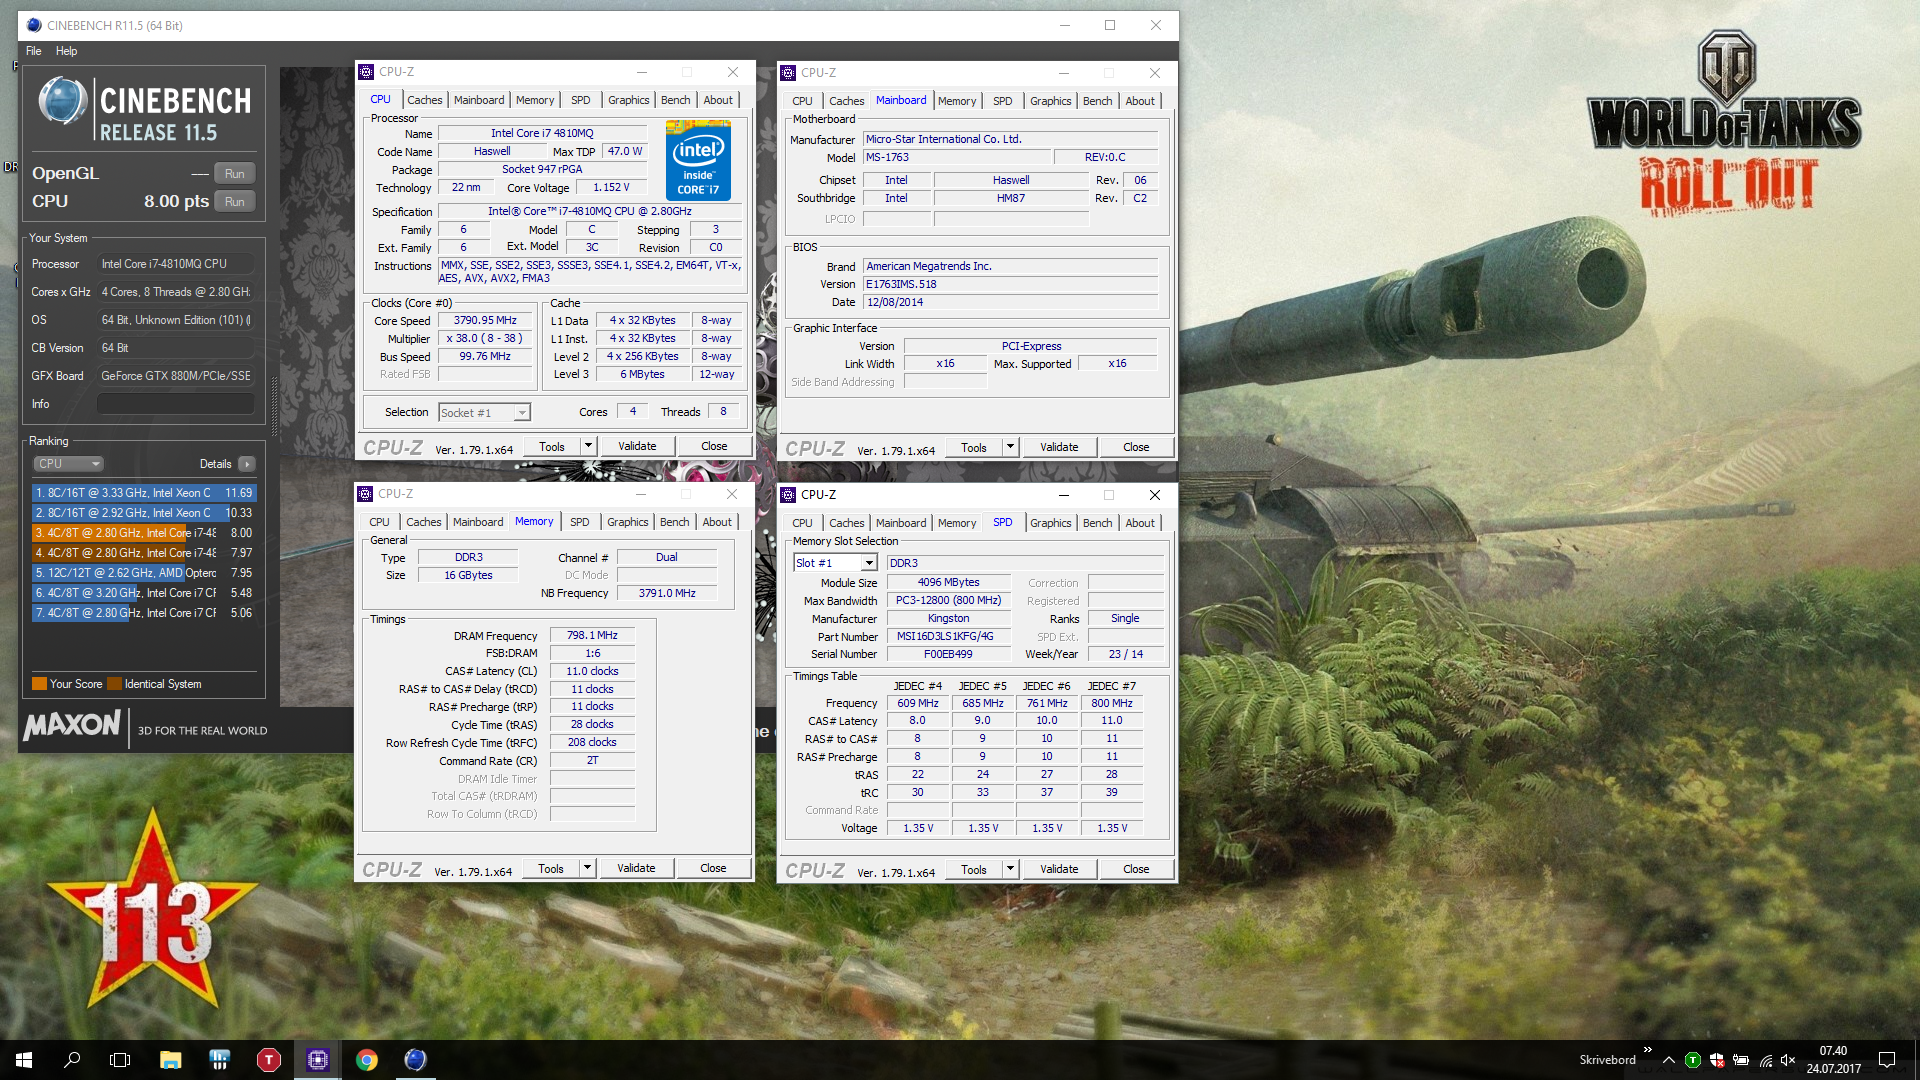The height and width of the screenshot is (1080, 1920).
Task: Click Tools button in the Memory CPU-Z window
Action: (x=551, y=868)
